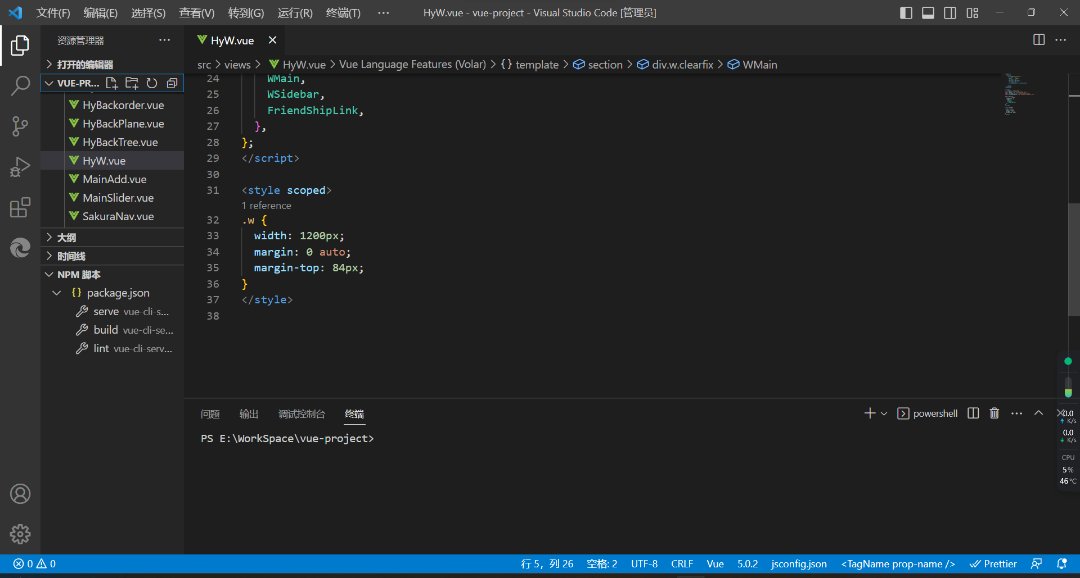This screenshot has height=578, width=1080.
Task: Open the Source Control view
Action: [20, 126]
